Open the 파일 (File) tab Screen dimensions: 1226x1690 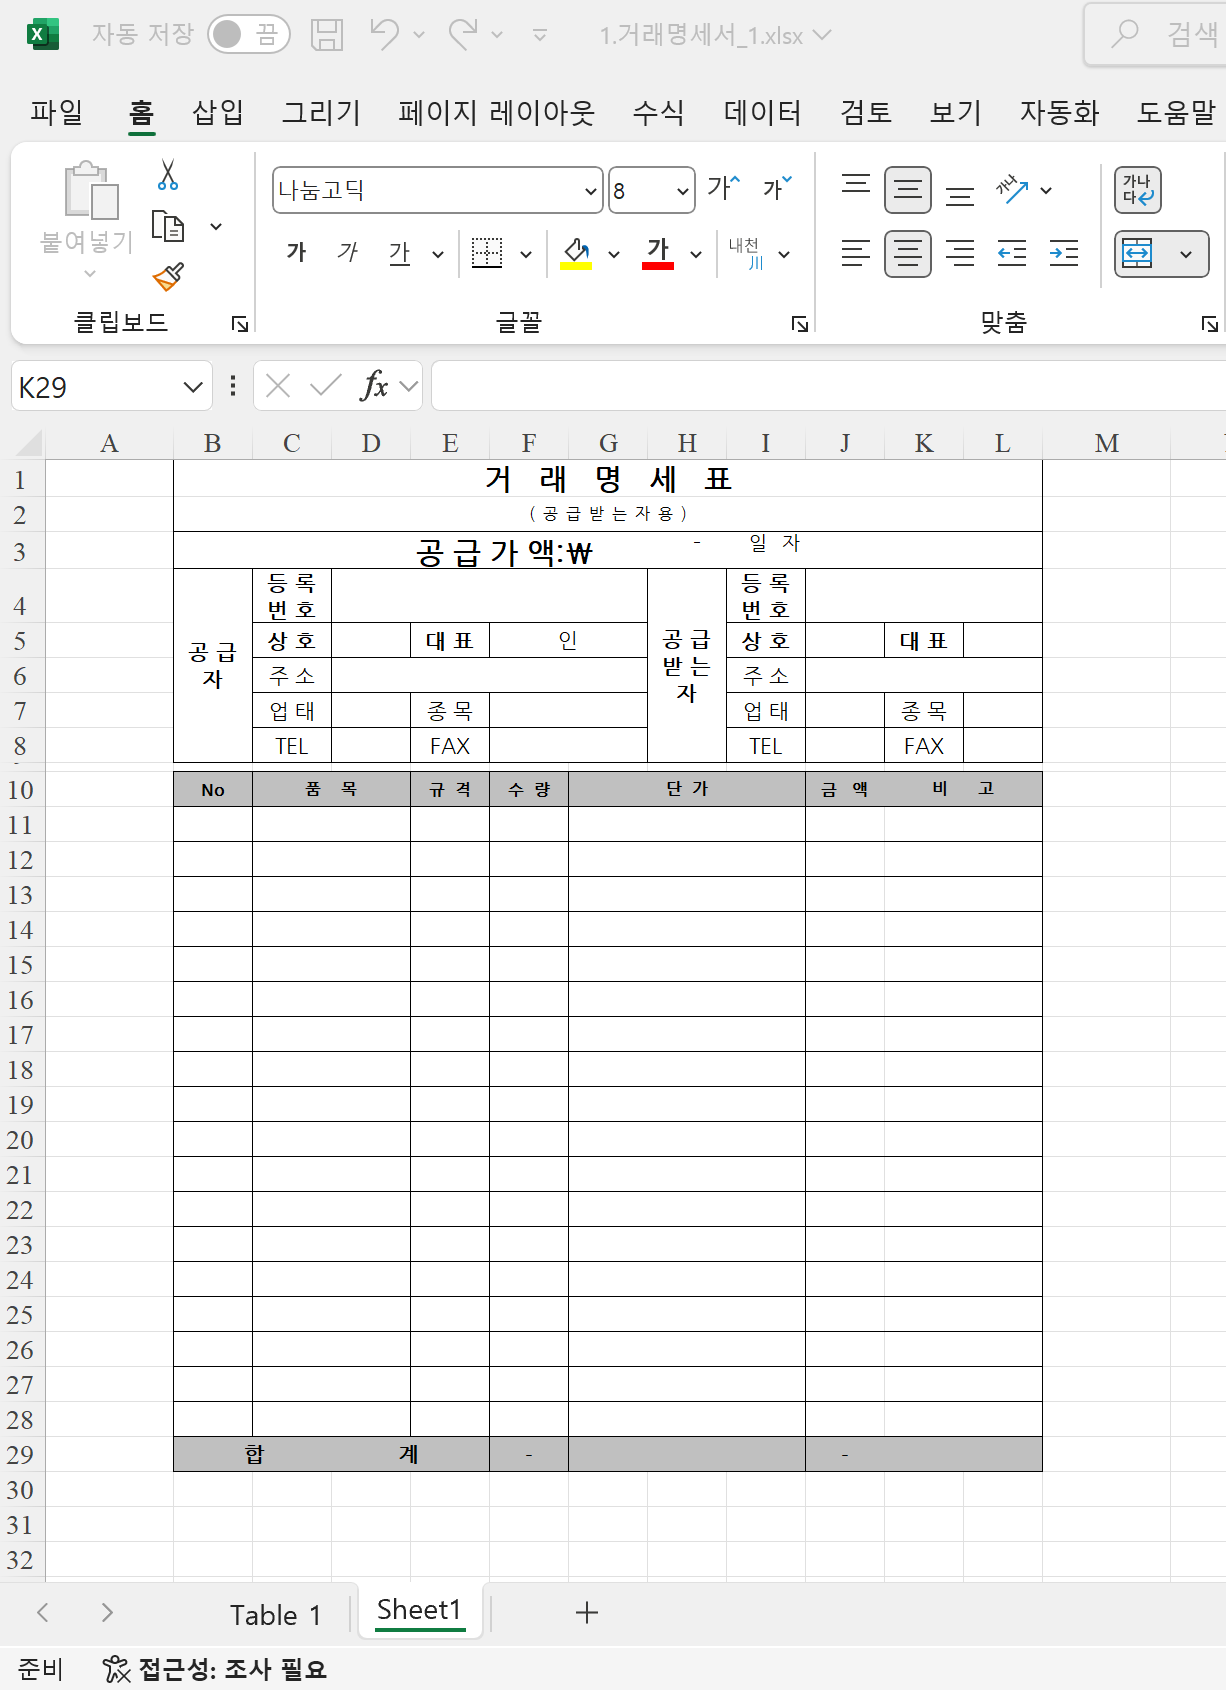click(57, 112)
